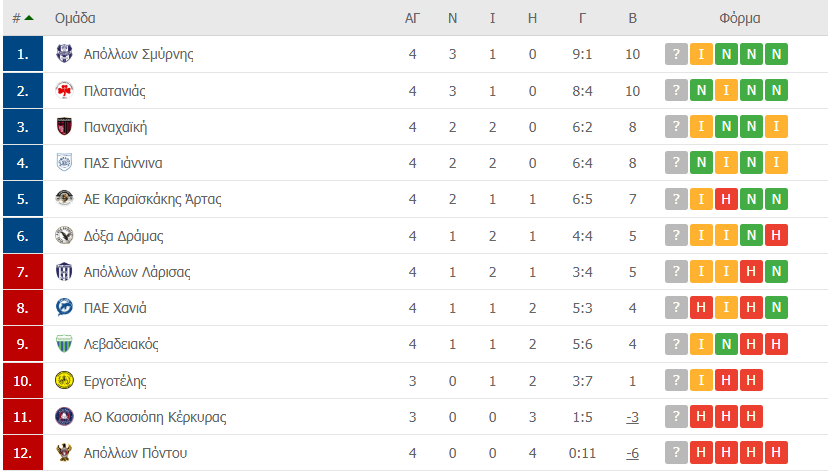Click ΑΟ Κασσιόπη Κέρκυρας -3 points deduction
Viewport: 833px width, 472px height.
(632, 417)
